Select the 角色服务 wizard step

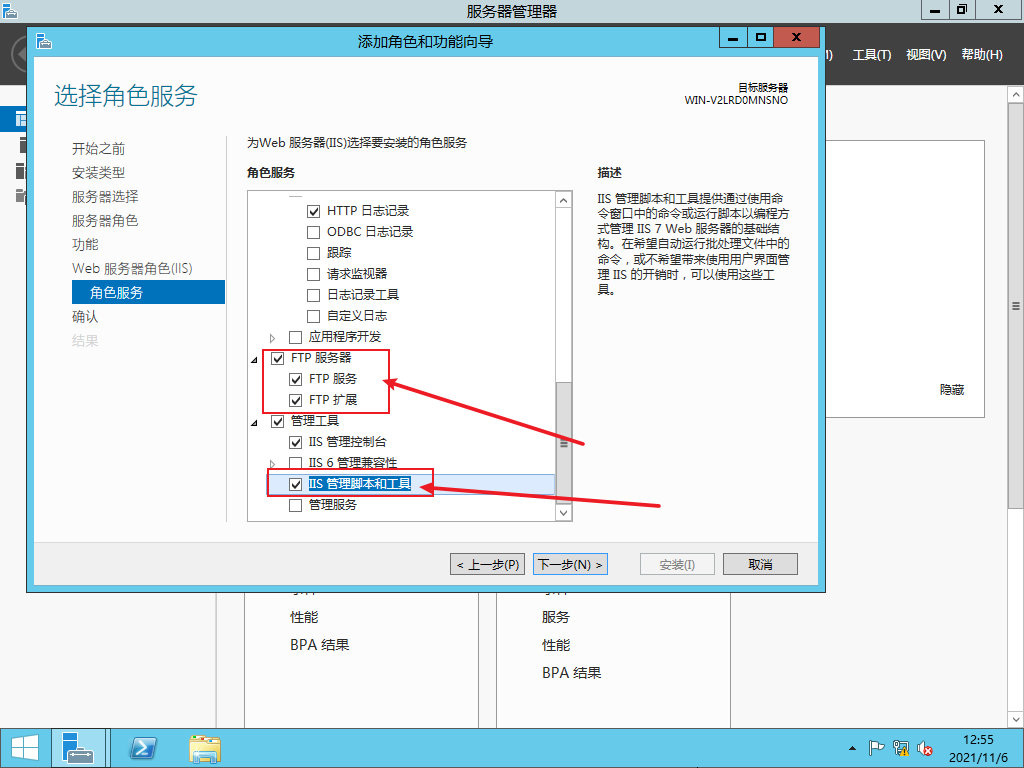[x=148, y=292]
